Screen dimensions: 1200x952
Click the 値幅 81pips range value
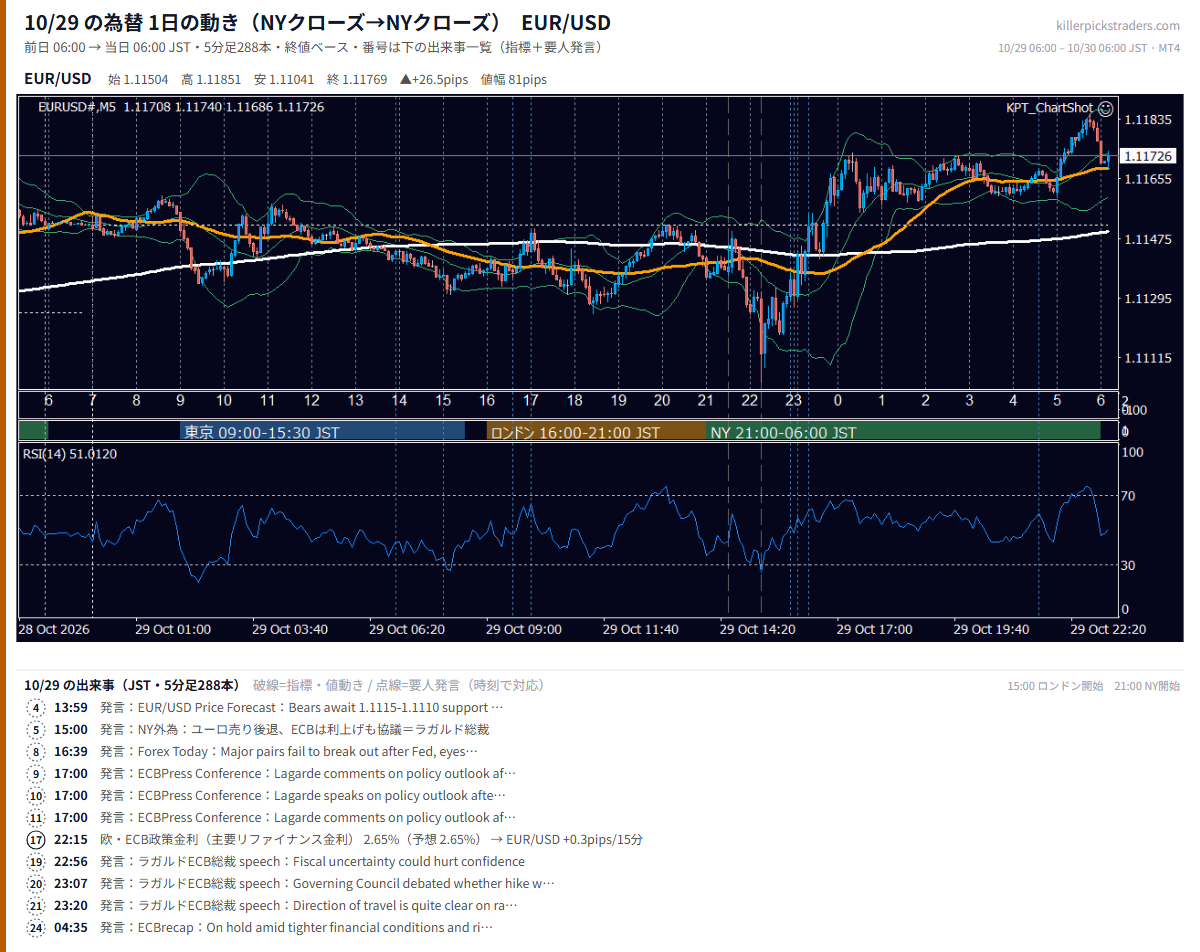(x=514, y=80)
